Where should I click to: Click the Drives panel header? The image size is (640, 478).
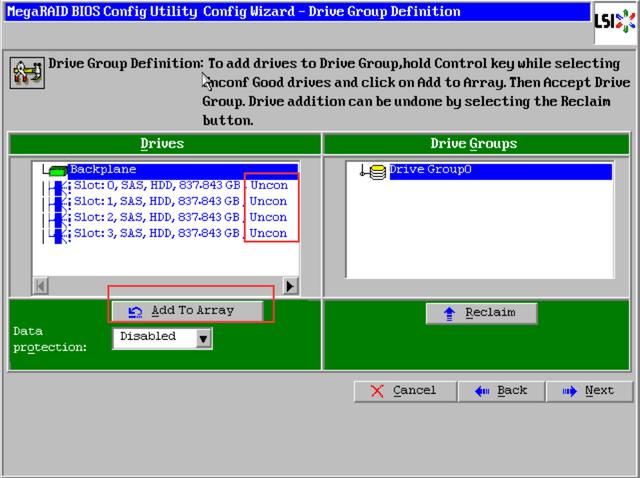click(x=164, y=144)
